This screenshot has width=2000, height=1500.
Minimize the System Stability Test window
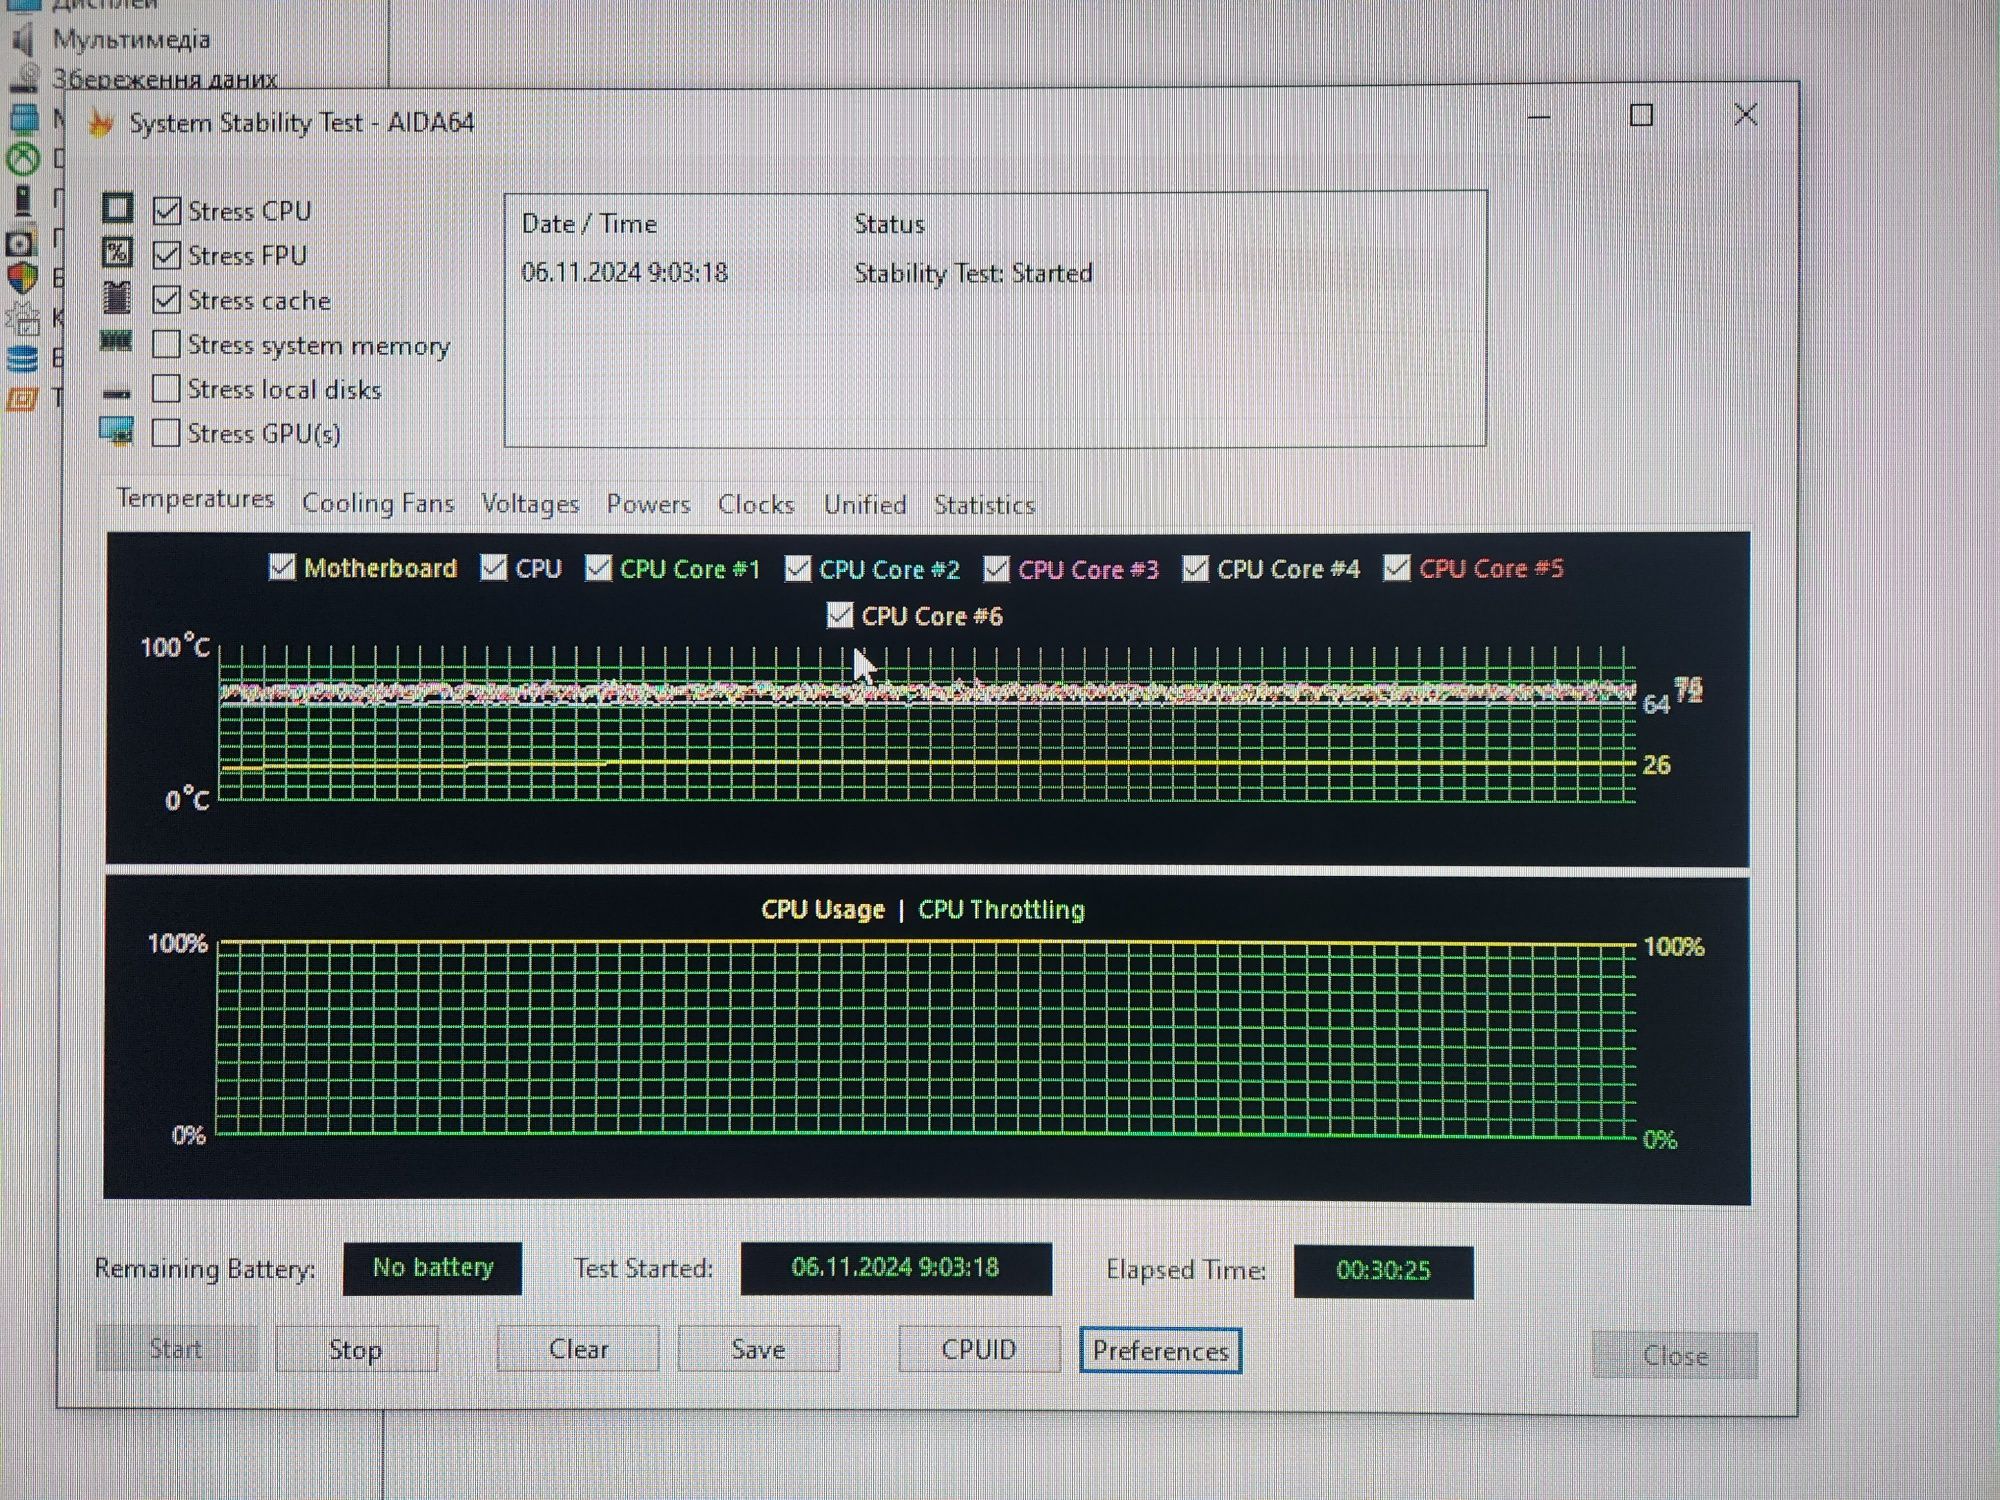click(x=1539, y=117)
